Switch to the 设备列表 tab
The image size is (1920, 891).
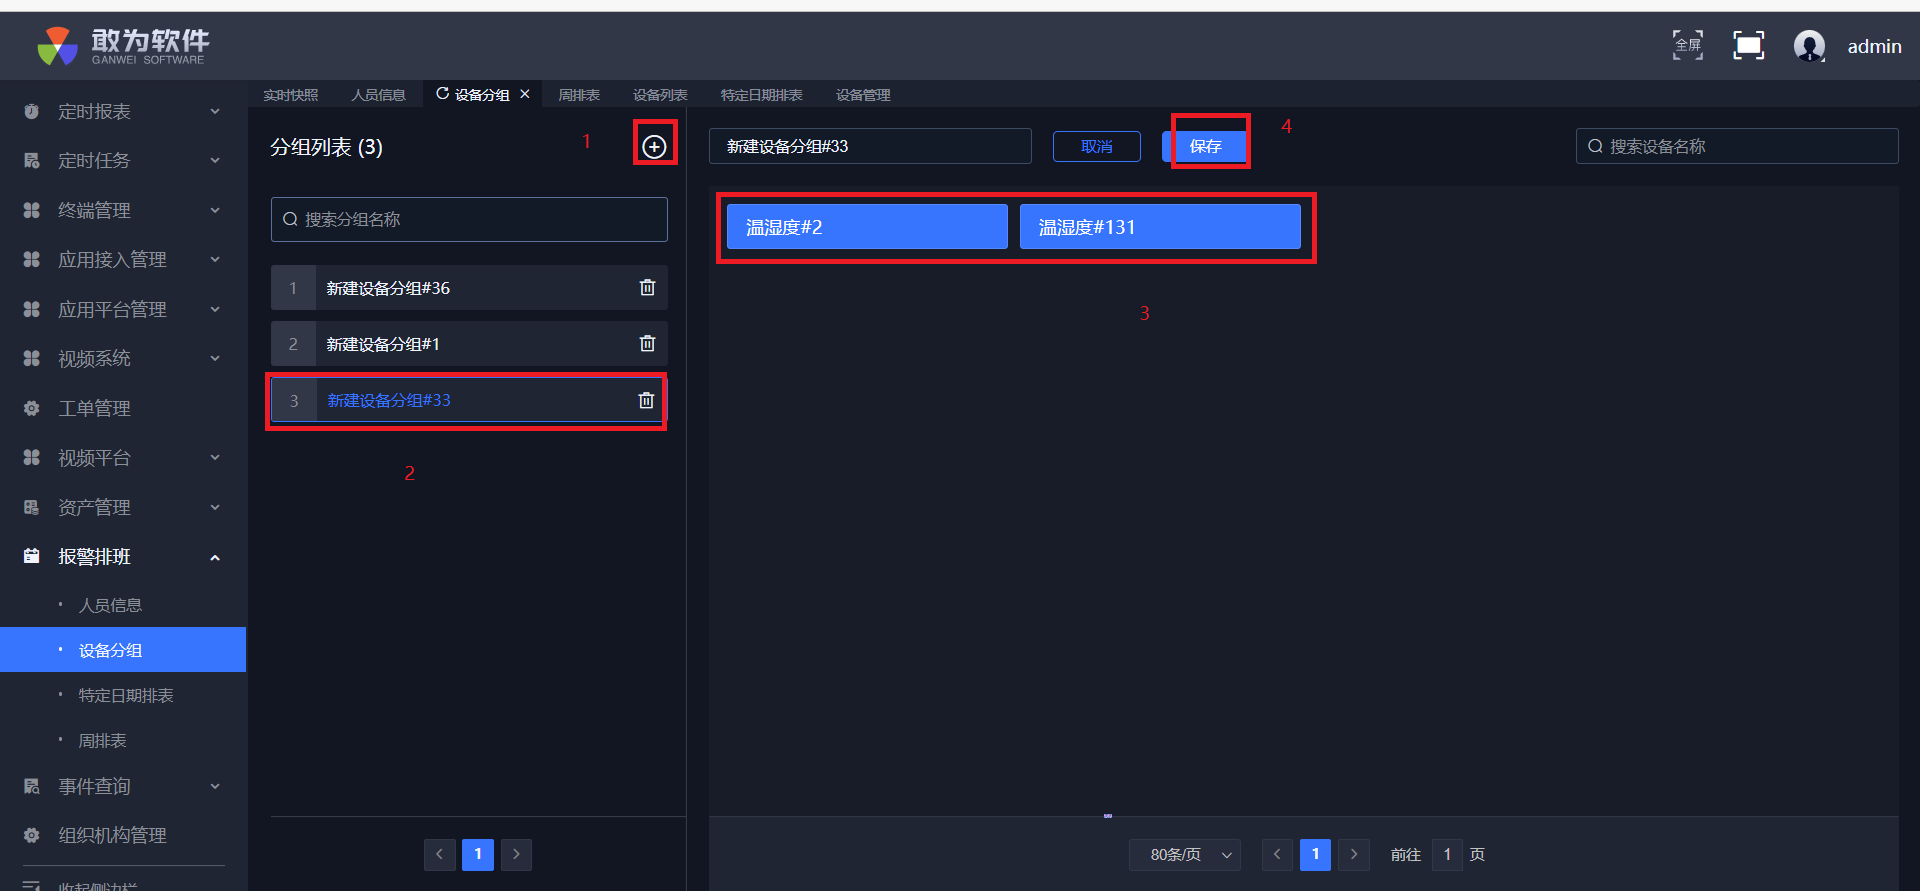660,95
